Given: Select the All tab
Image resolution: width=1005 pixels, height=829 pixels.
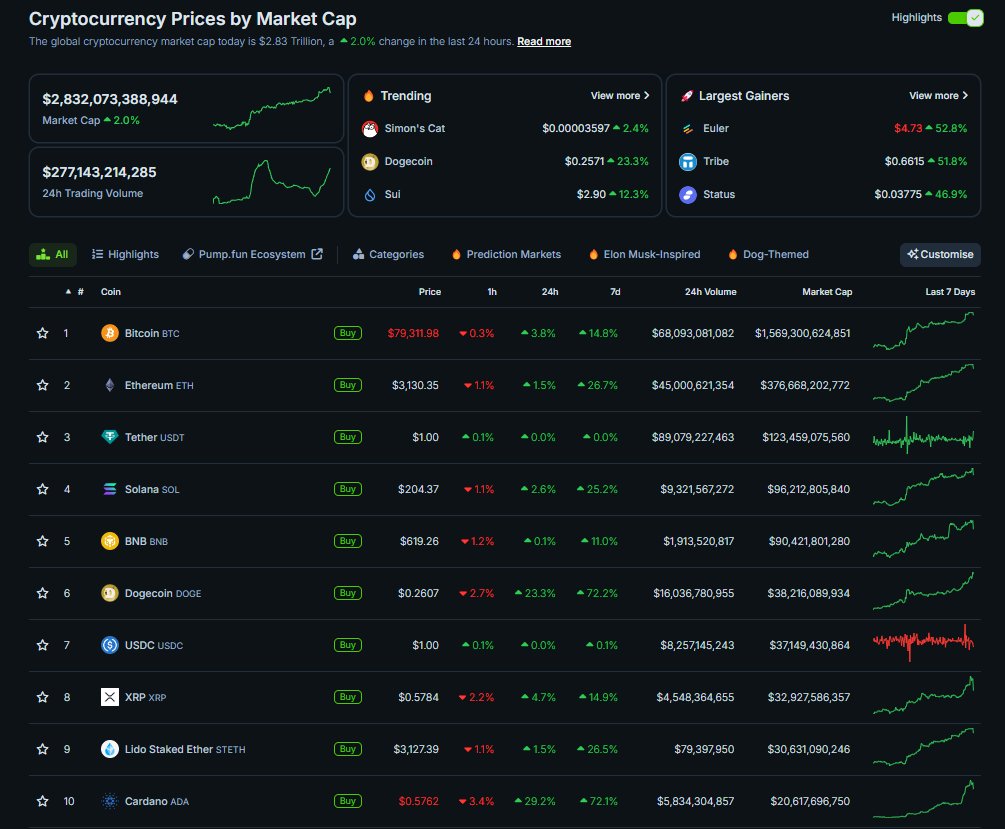Looking at the screenshot, I should pos(53,255).
